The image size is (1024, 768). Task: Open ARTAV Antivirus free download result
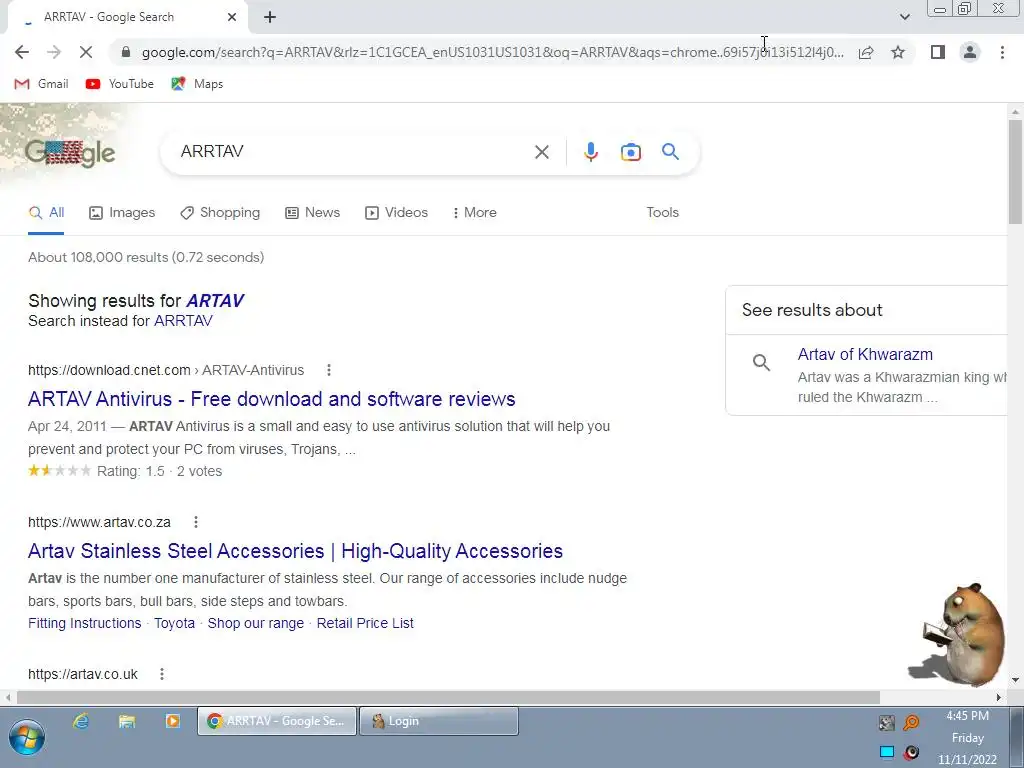coord(272,399)
